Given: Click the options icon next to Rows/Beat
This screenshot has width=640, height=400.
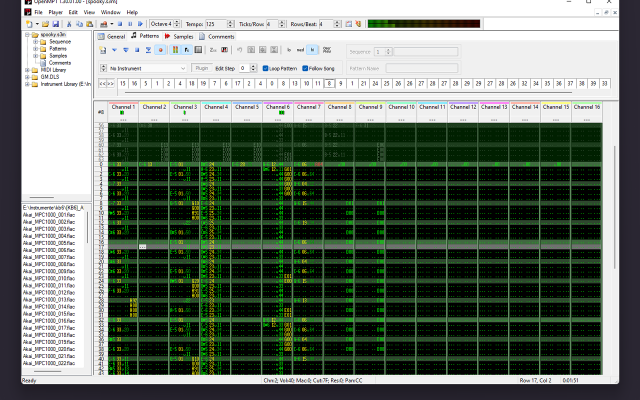Looking at the screenshot, I should coord(349,24).
